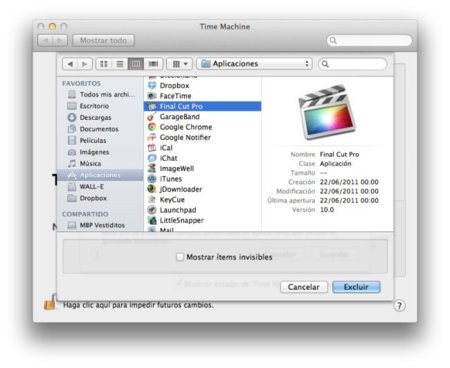Viewport: 450px width, 368px height.
Task: Click the jDownloader app icon
Action: click(152, 189)
